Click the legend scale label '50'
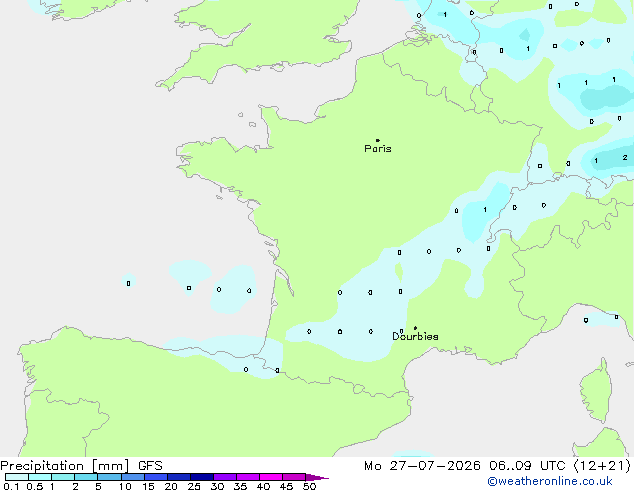Viewport: 634px width, 490px height. (309, 486)
